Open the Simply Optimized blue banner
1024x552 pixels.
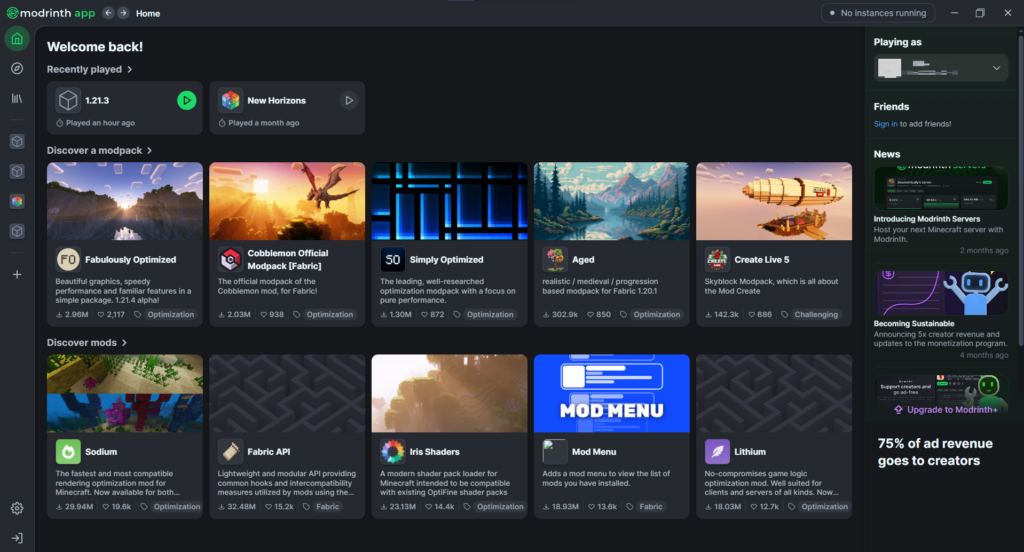[449, 201]
